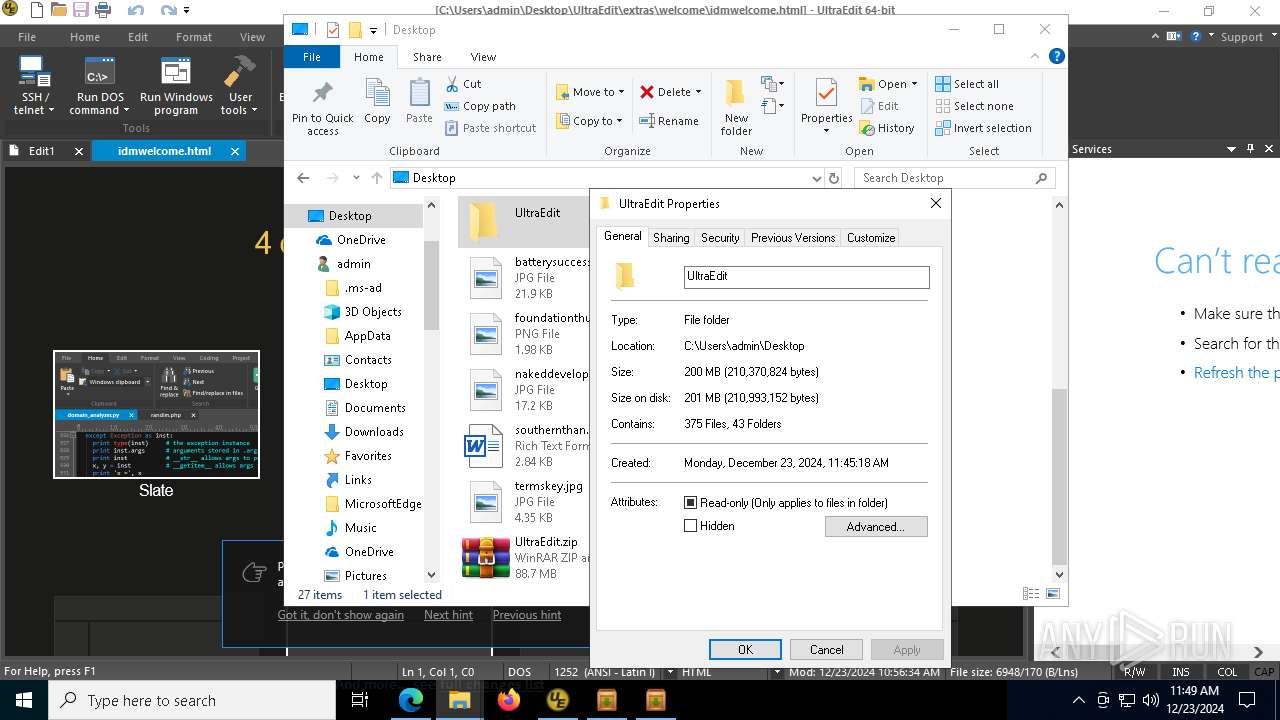This screenshot has height=720, width=1280.
Task: Open the Move to dropdown
Action: coord(590,92)
